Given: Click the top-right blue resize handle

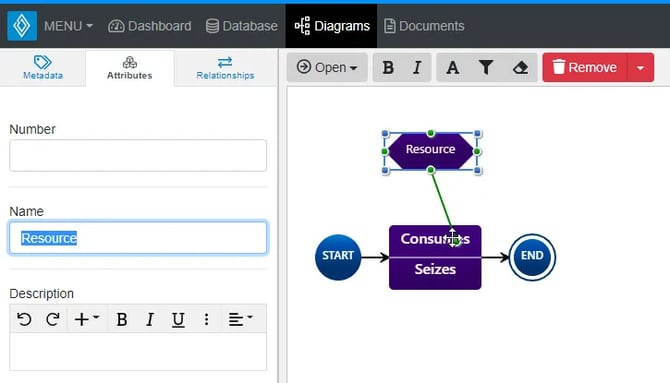Looking at the screenshot, I should (x=478, y=134).
